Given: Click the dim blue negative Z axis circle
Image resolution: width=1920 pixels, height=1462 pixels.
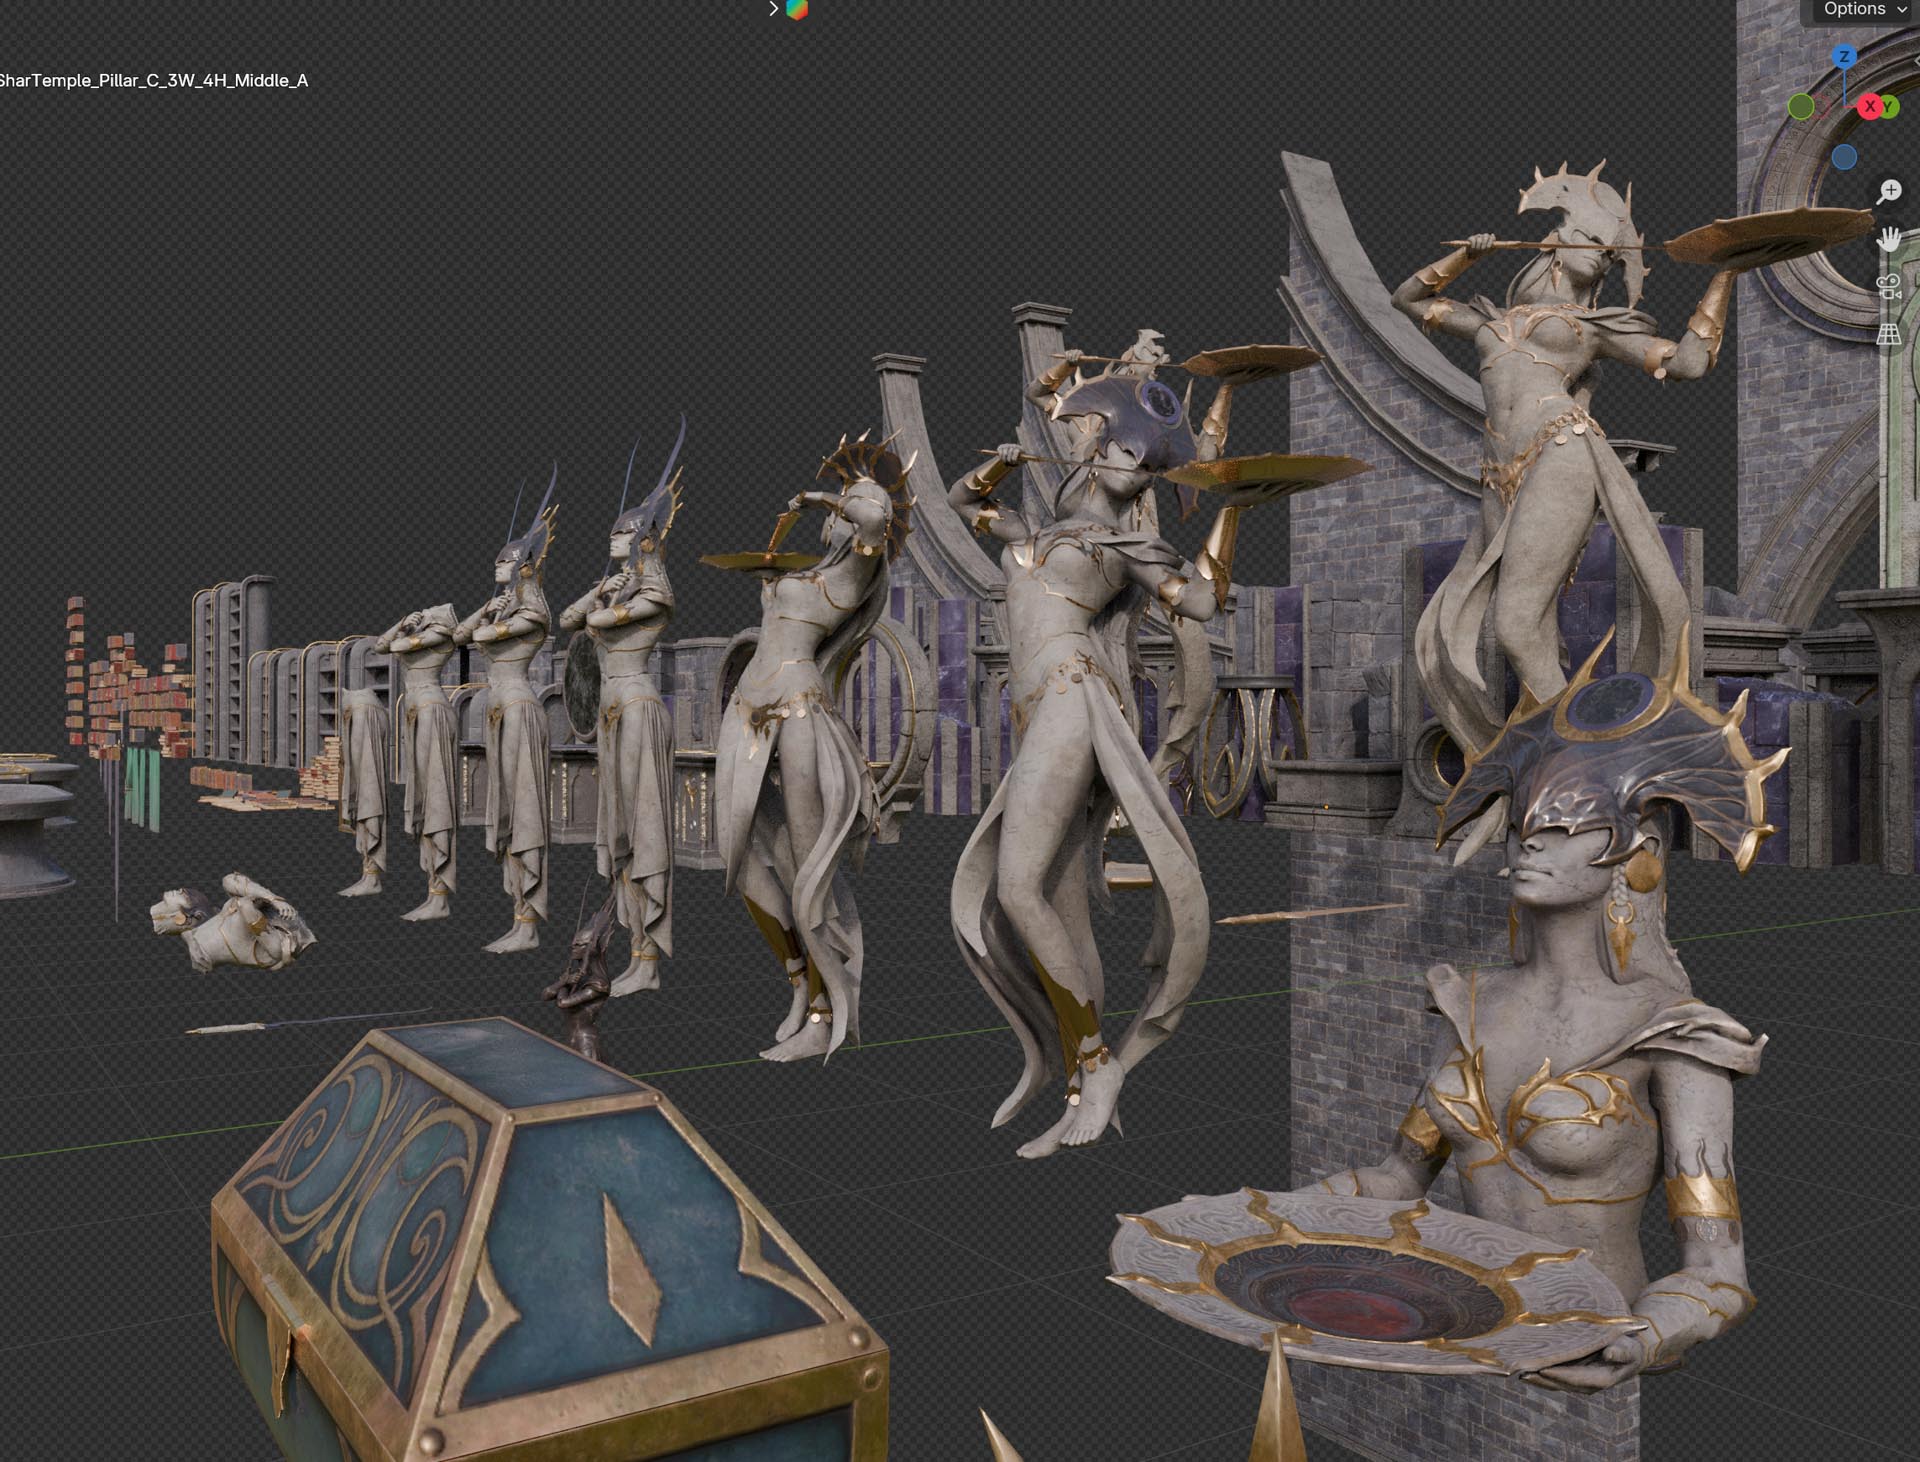Looking at the screenshot, I should [x=1844, y=157].
